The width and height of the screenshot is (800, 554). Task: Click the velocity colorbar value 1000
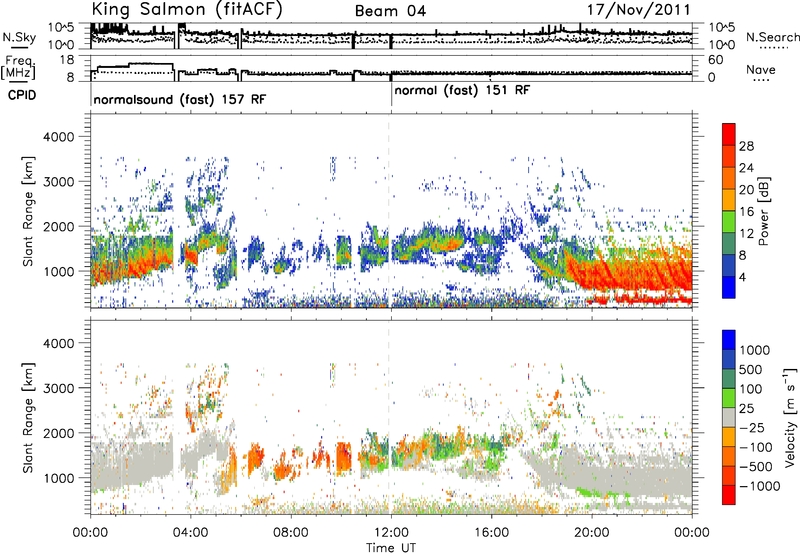[754, 350]
